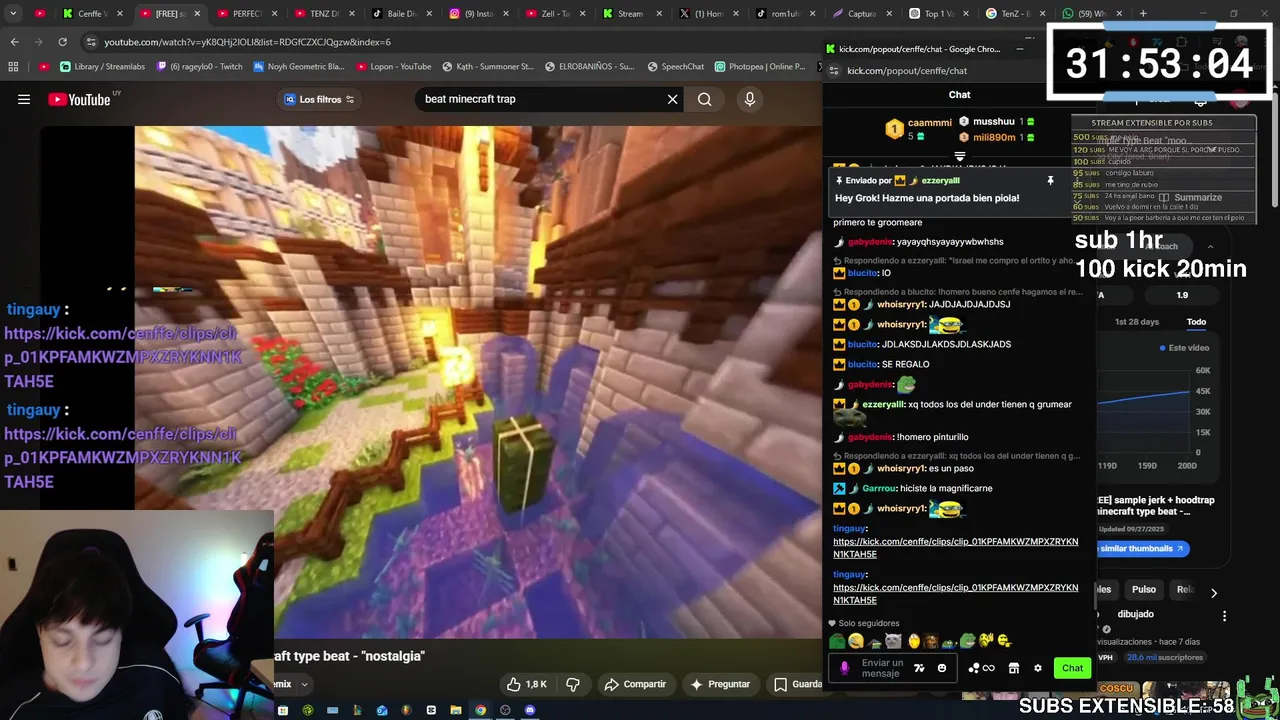Open Discord from the taskbar

[530, 710]
